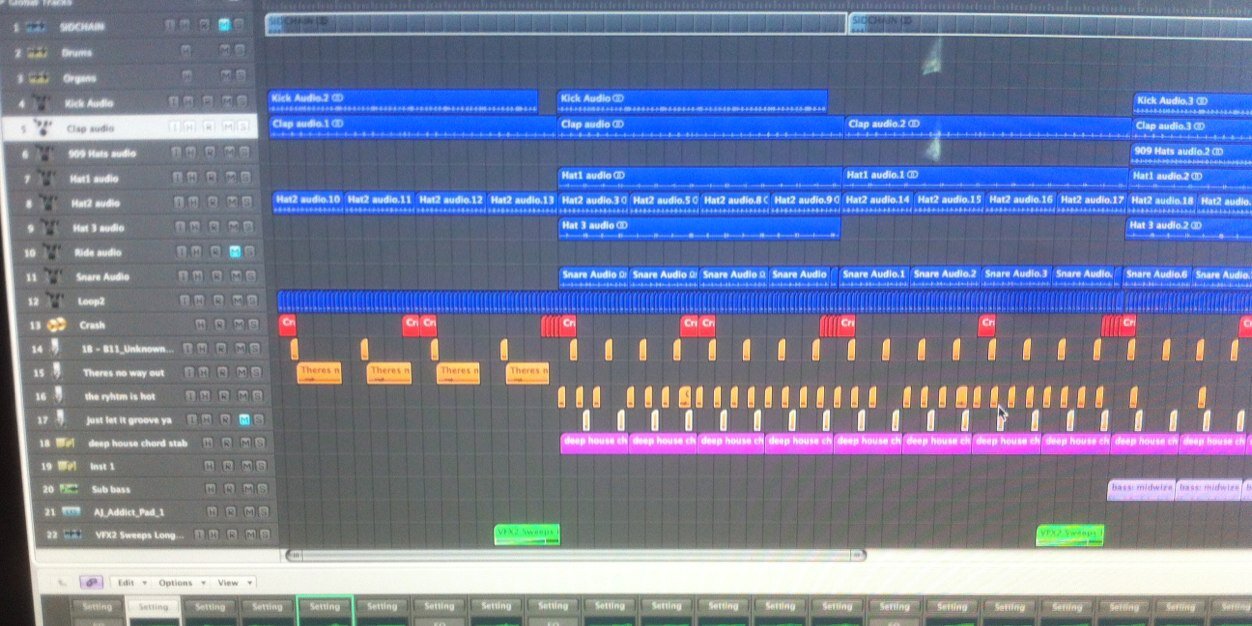Select the Hat2 audio.12 region

[x=451, y=202]
